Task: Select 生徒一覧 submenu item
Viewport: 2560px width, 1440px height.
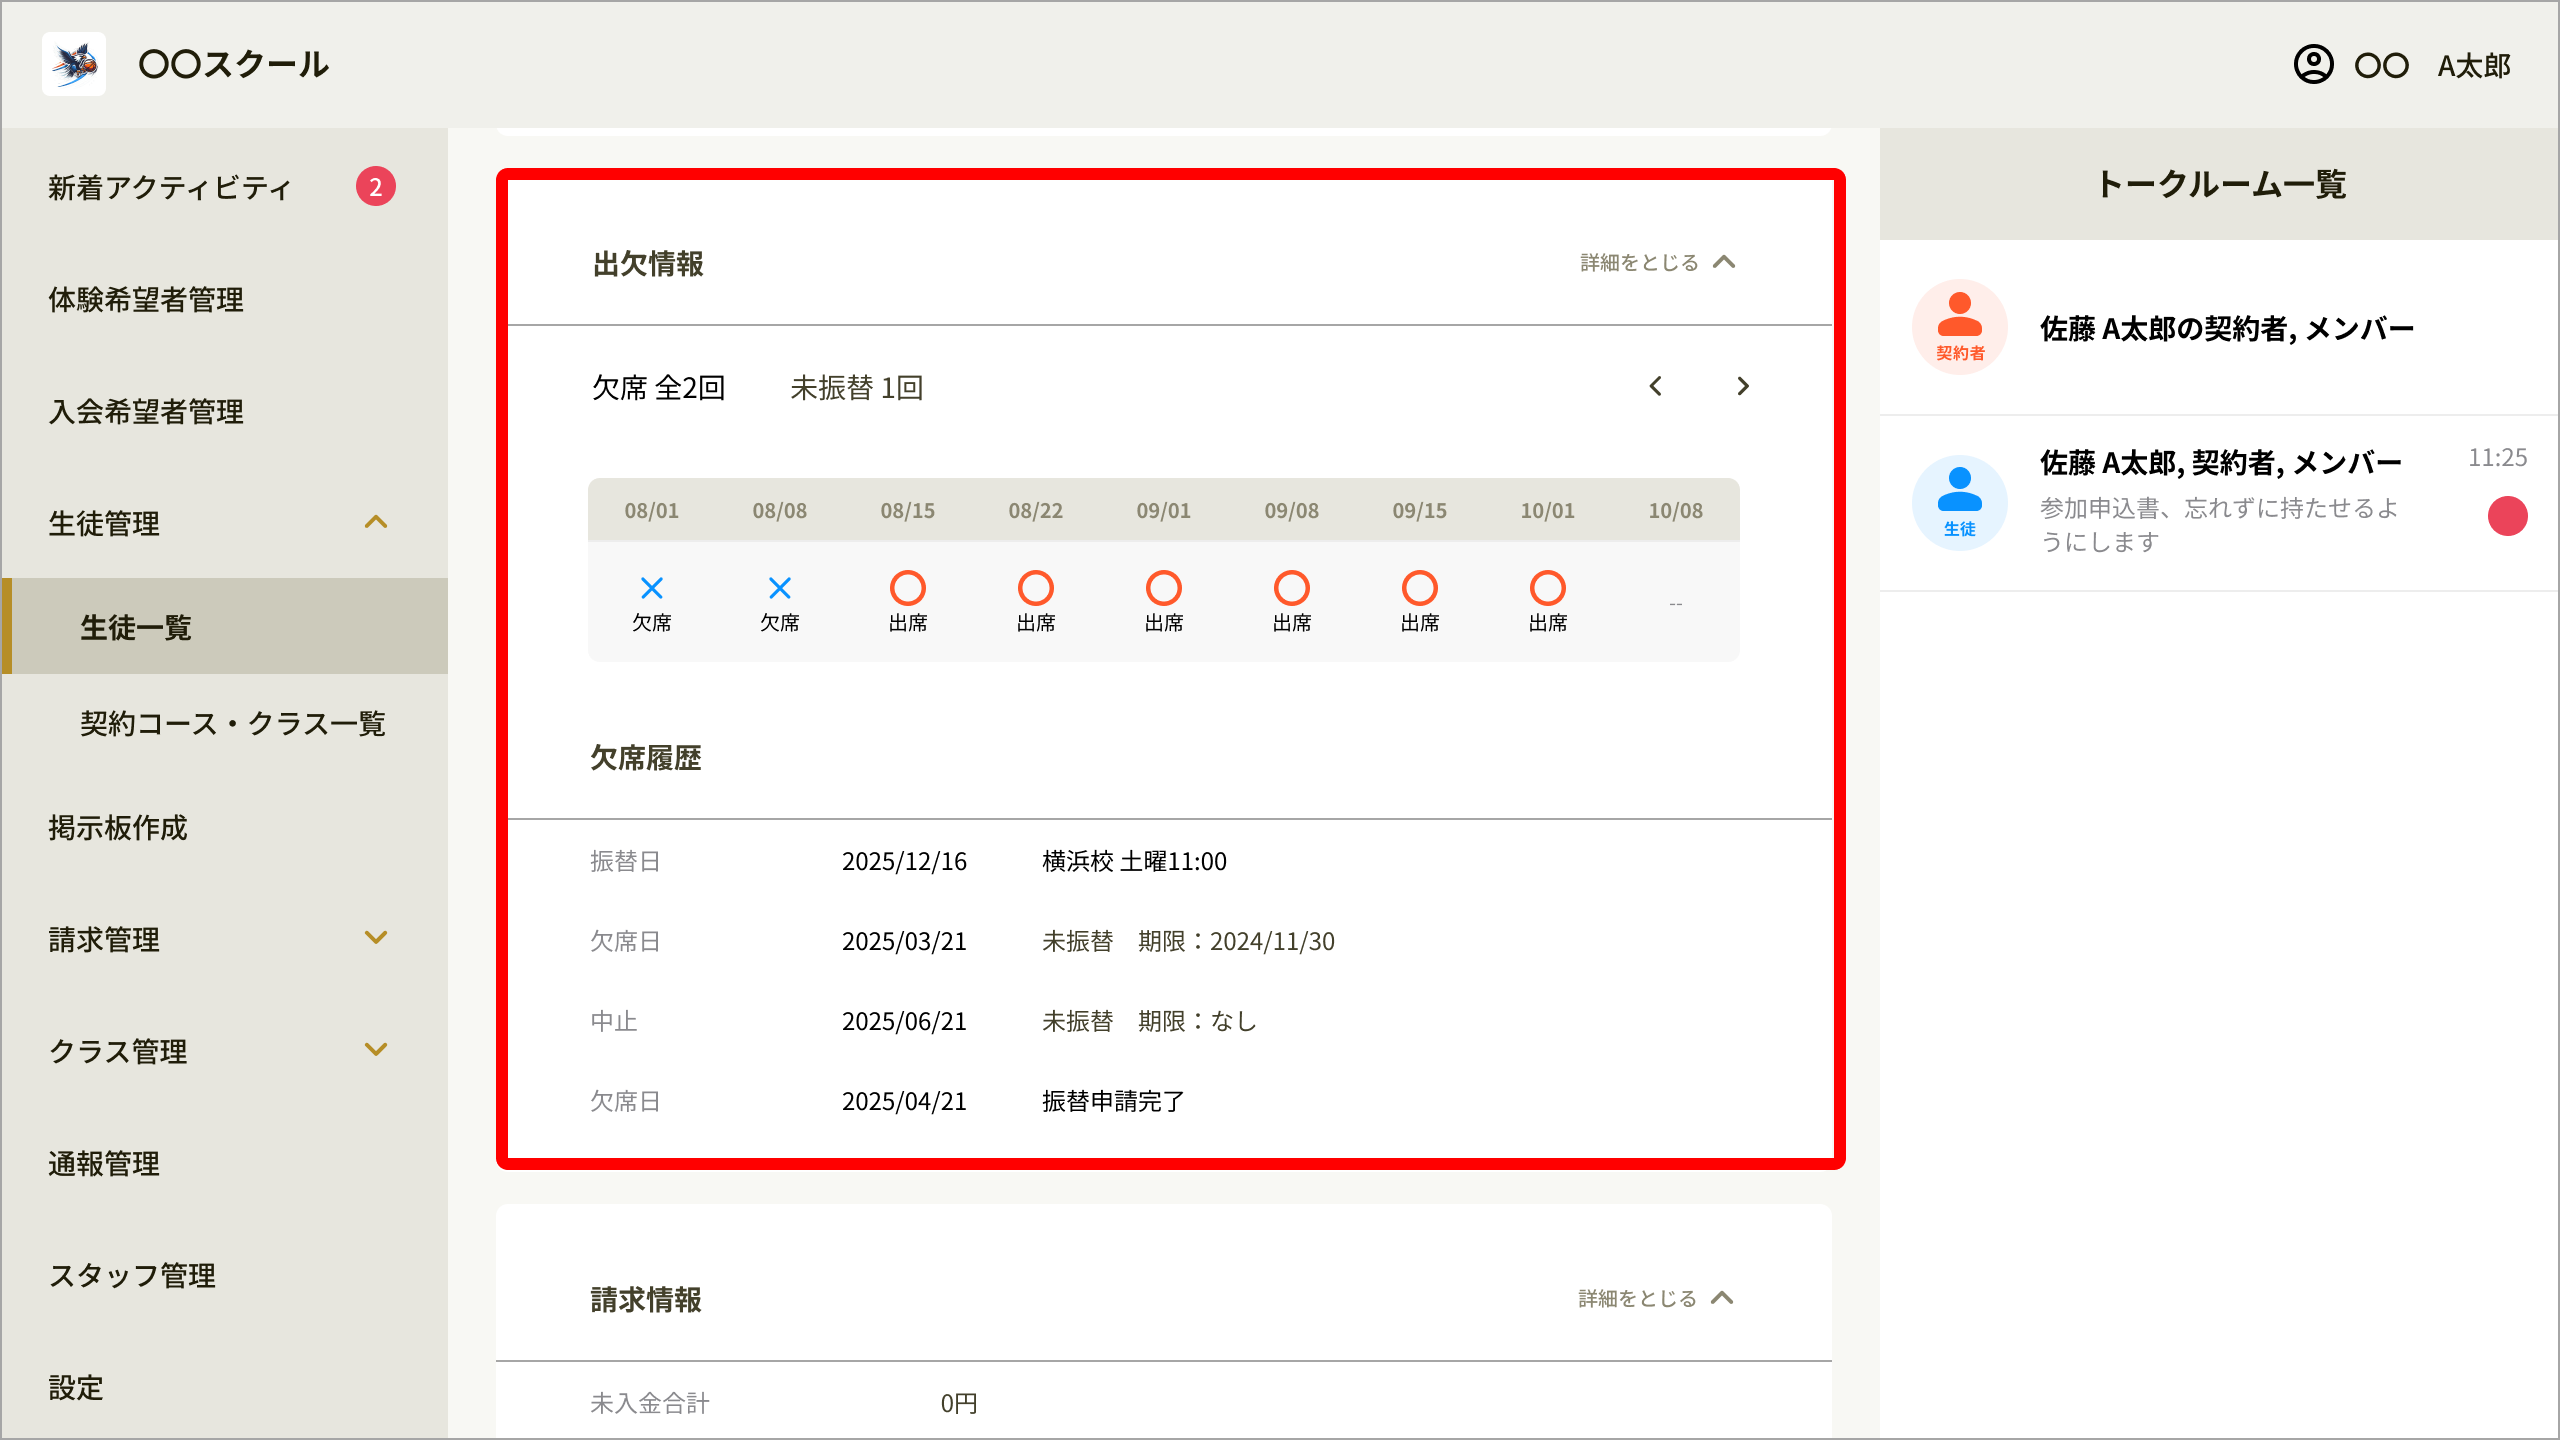Action: (x=224, y=626)
